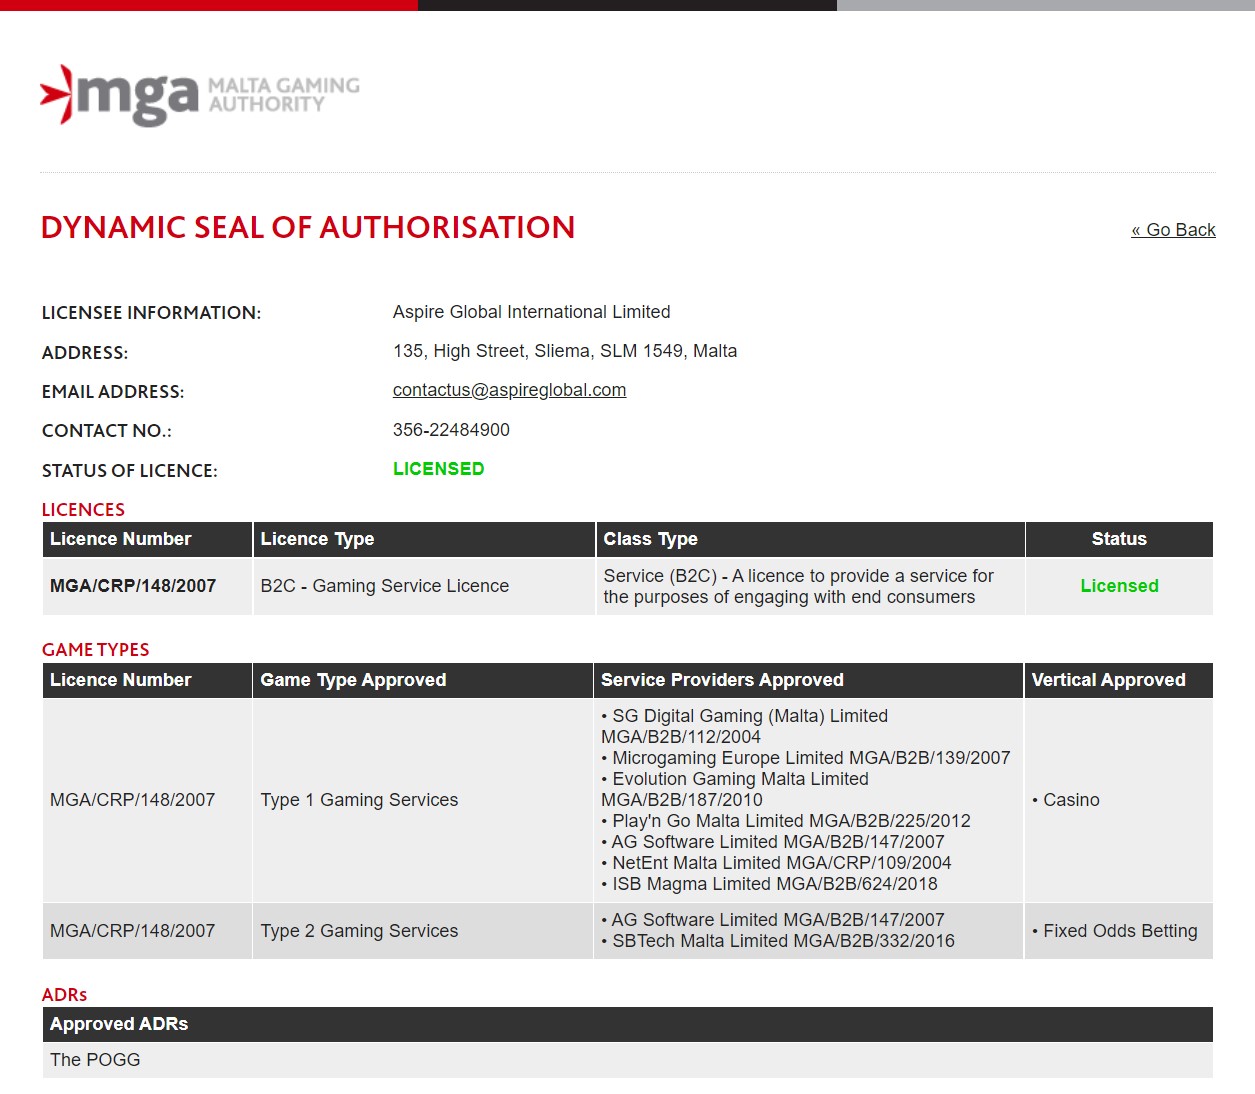Click the Vertical Approved column header
Screen dimensions: 1255x1094
[1119, 680]
